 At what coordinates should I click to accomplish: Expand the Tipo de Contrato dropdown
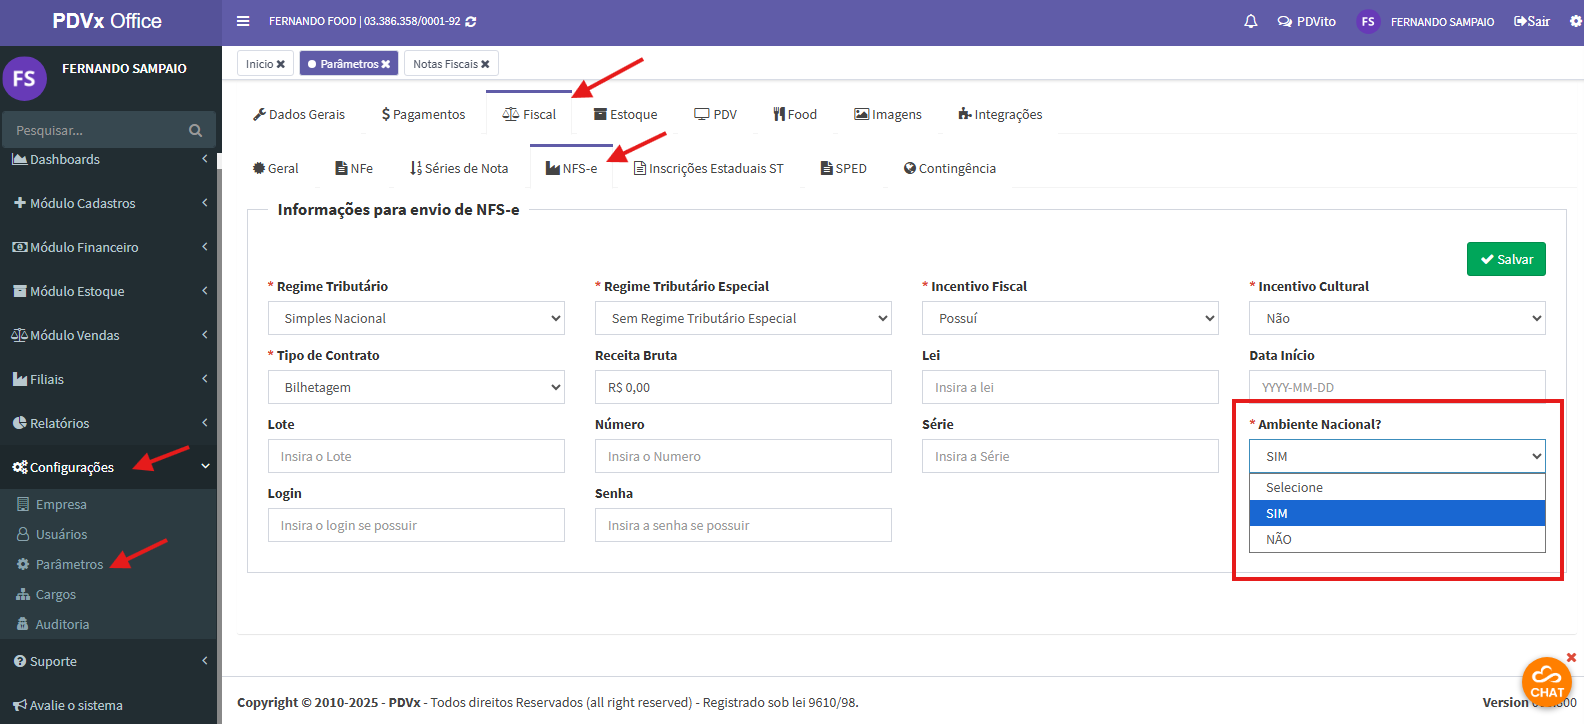416,387
